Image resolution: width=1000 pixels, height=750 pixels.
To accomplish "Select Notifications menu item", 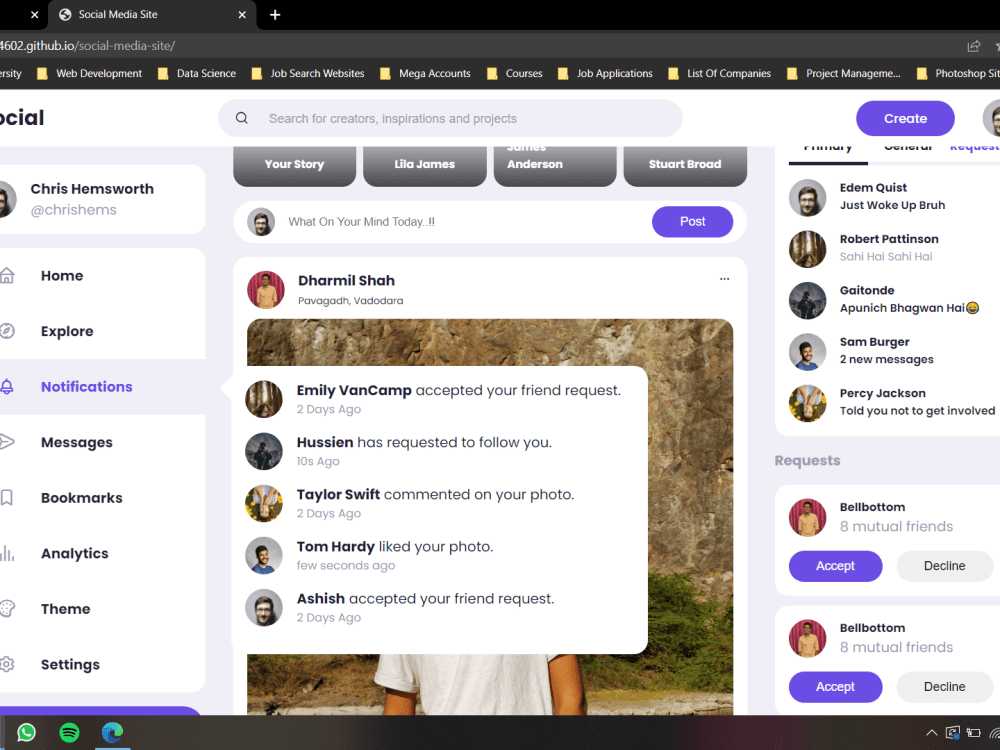I will [87, 386].
